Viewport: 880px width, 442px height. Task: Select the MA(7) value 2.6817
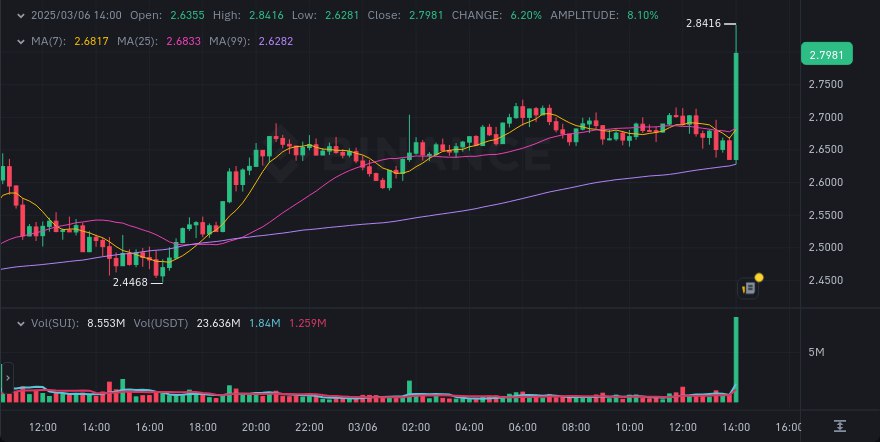[x=91, y=42]
